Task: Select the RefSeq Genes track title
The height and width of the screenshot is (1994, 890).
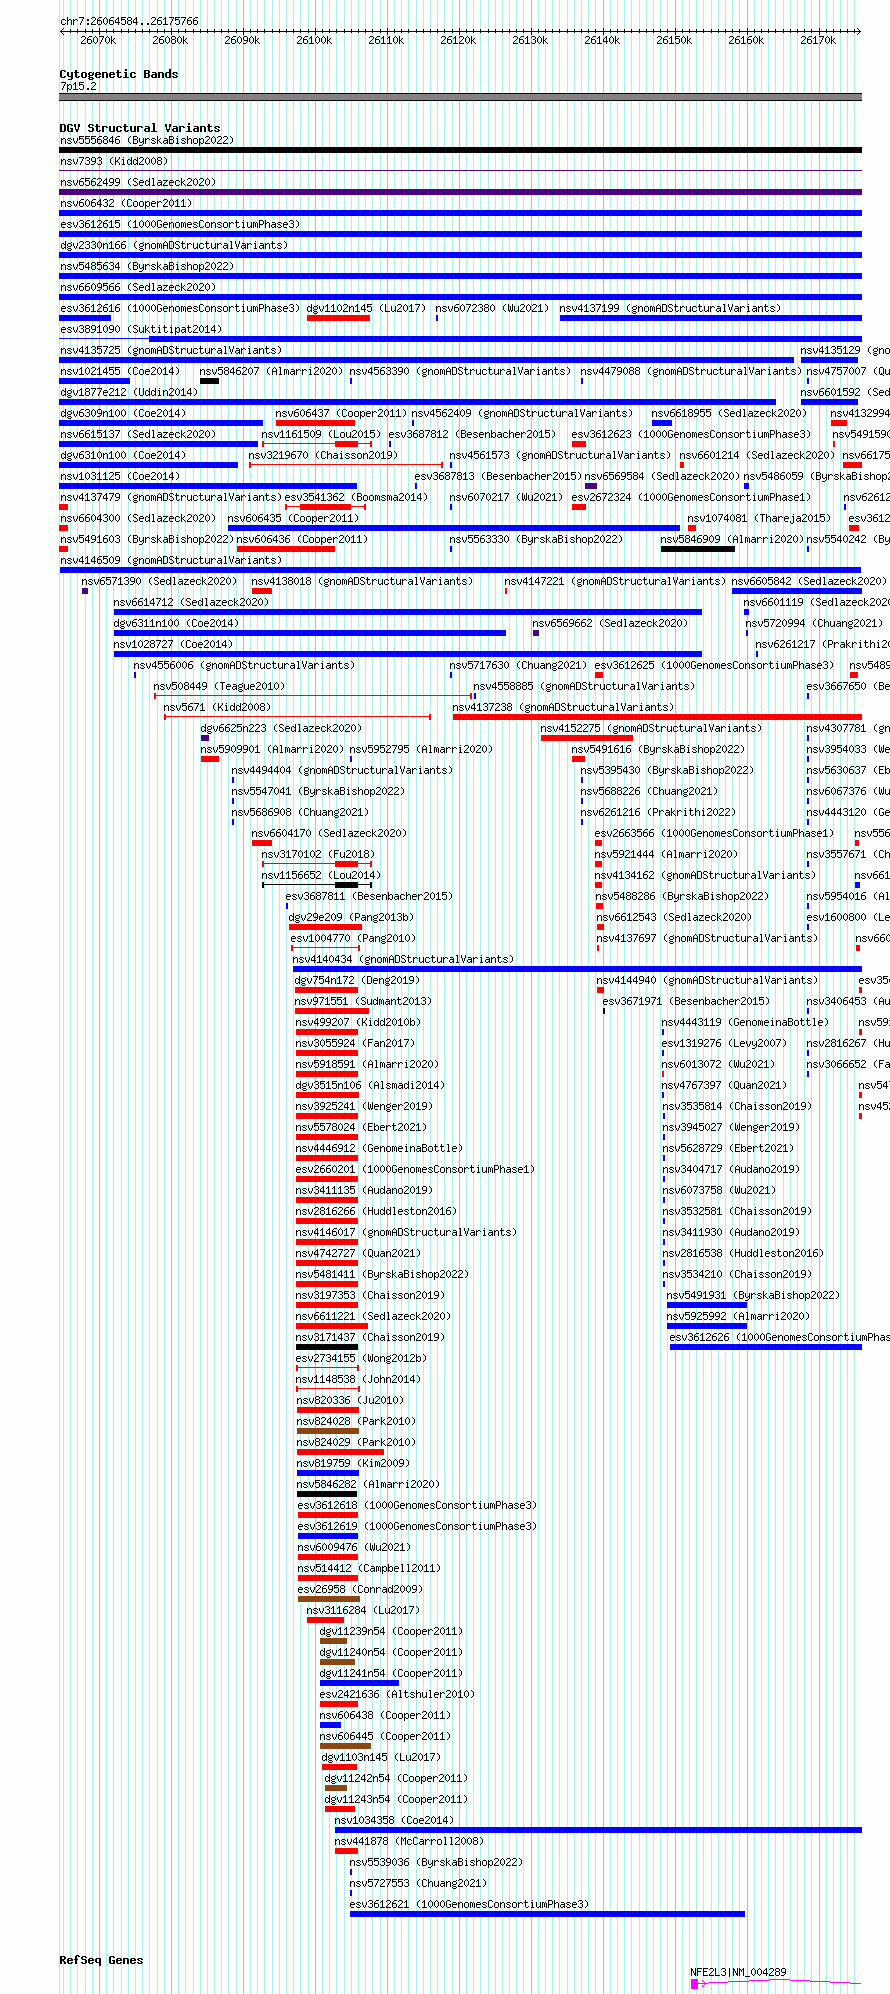Action: coord(101,1960)
